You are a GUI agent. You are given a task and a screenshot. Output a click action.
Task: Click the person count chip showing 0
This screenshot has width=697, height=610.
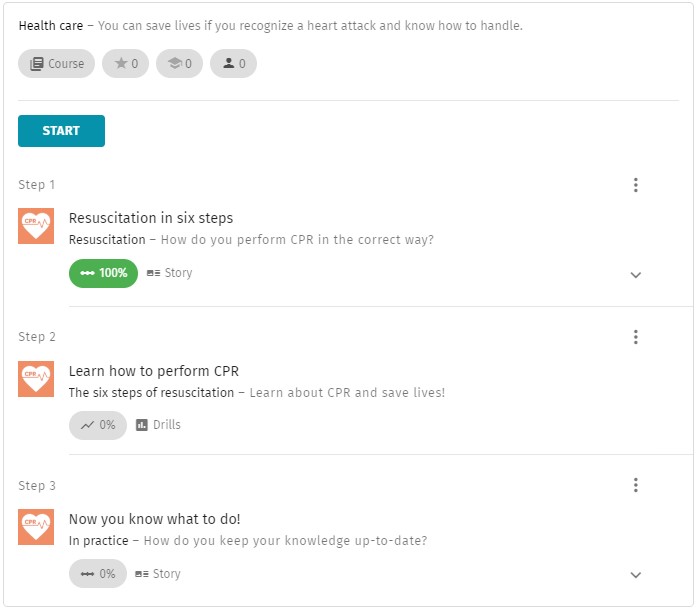(233, 64)
